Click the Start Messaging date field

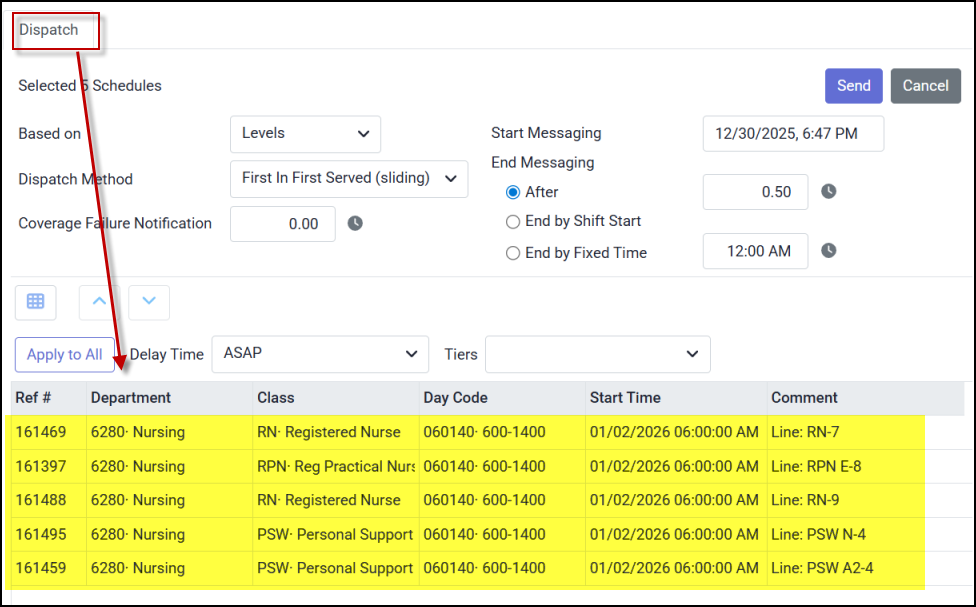click(792, 133)
